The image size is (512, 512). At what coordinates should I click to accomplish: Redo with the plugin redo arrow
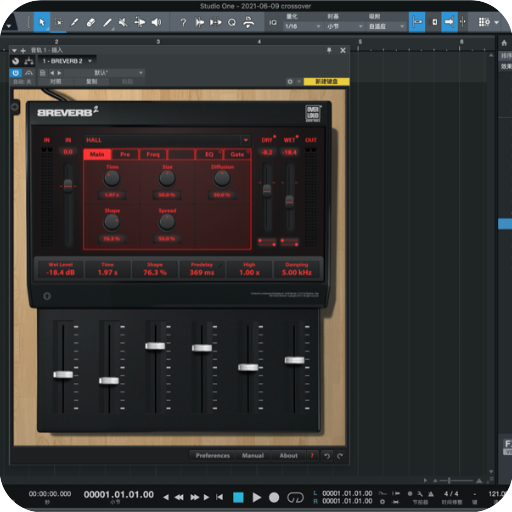[340, 456]
